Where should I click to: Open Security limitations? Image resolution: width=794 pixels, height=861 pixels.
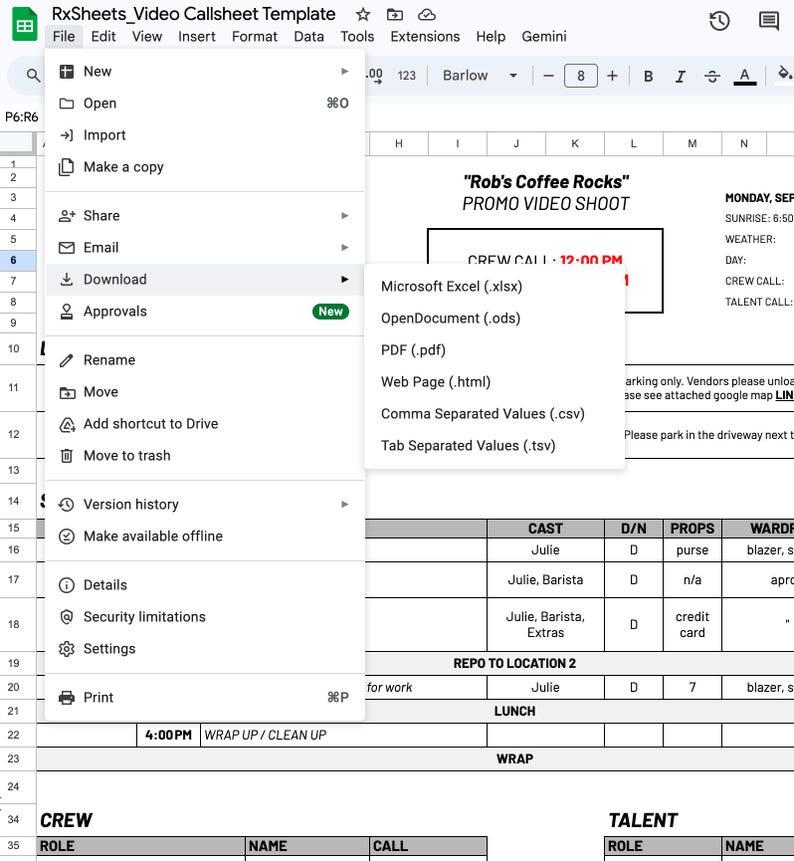pos(205,617)
